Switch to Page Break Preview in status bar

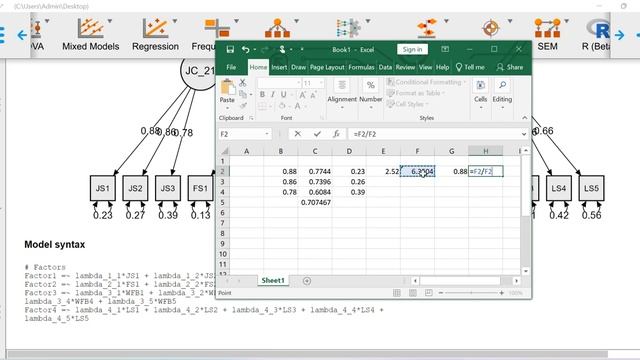click(429, 293)
